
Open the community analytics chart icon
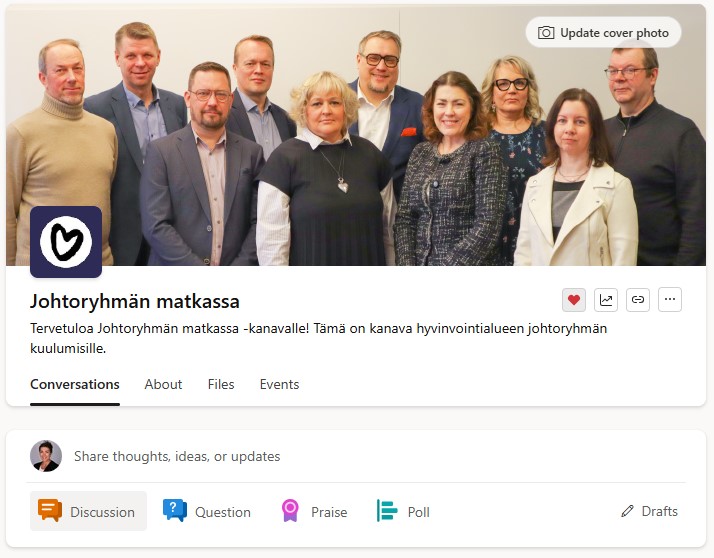click(606, 300)
